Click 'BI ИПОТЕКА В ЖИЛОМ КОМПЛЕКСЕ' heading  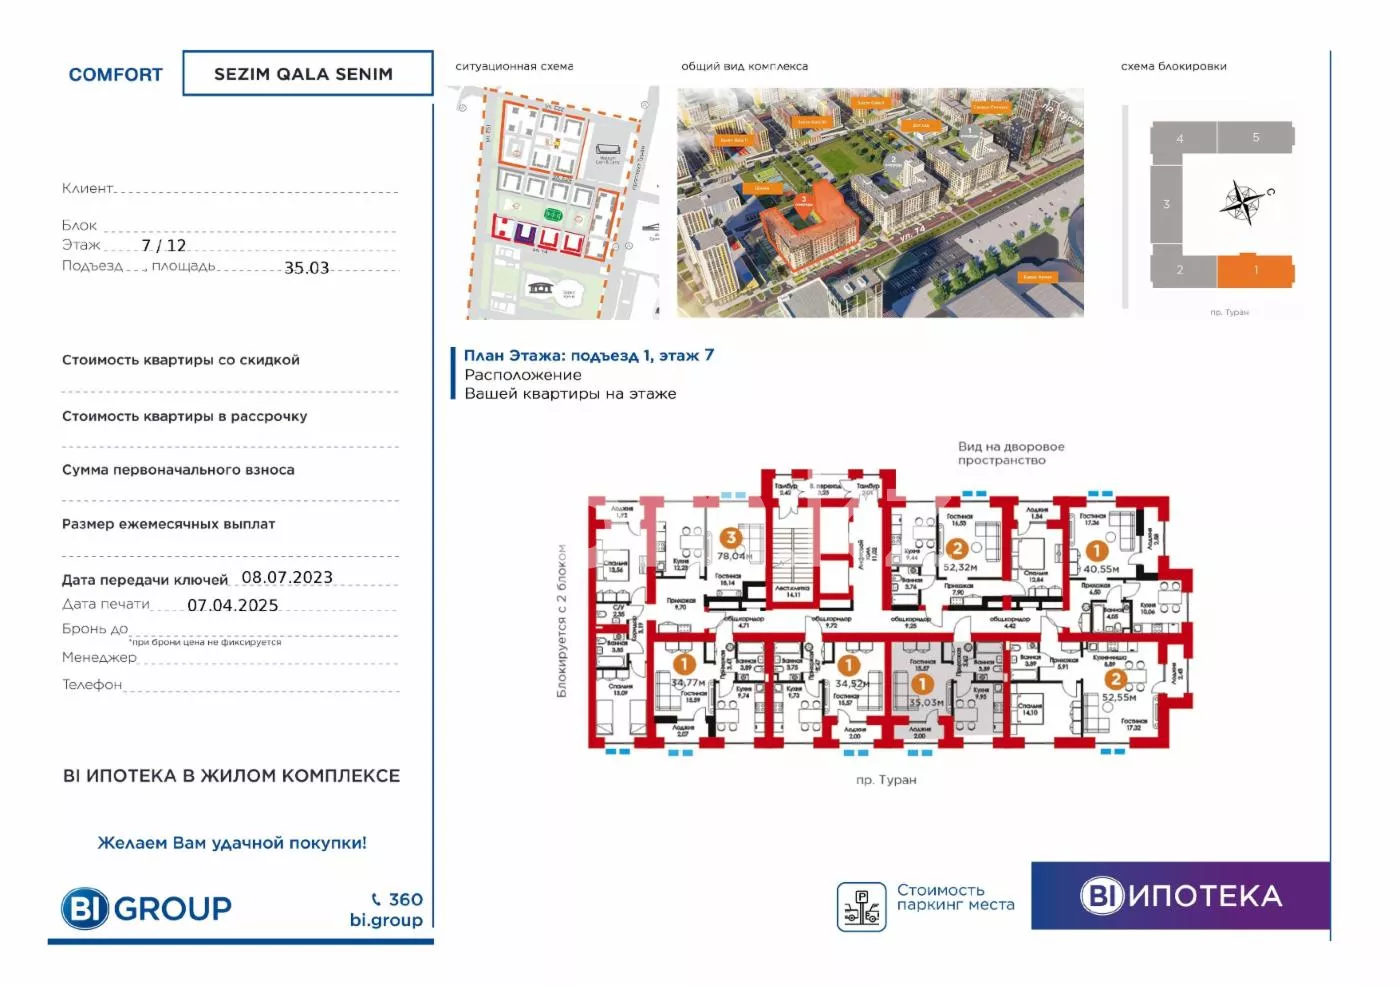(231, 776)
